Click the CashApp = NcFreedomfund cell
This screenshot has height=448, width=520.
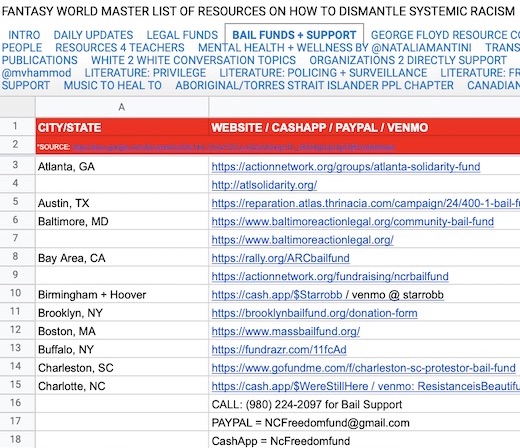coord(365,440)
